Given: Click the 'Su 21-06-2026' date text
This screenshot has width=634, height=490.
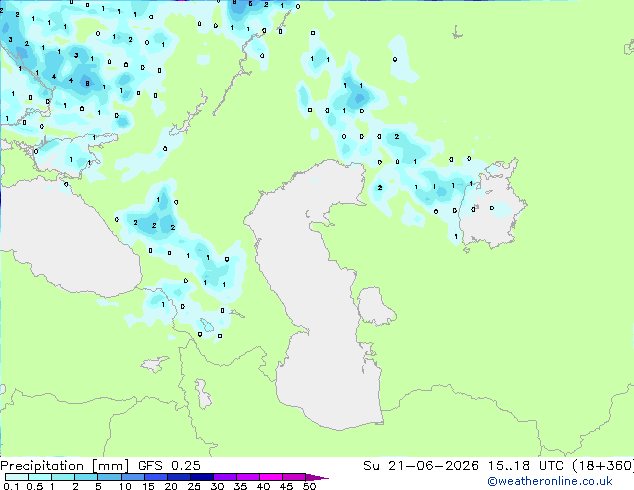Looking at the screenshot, I should click(x=421, y=466).
